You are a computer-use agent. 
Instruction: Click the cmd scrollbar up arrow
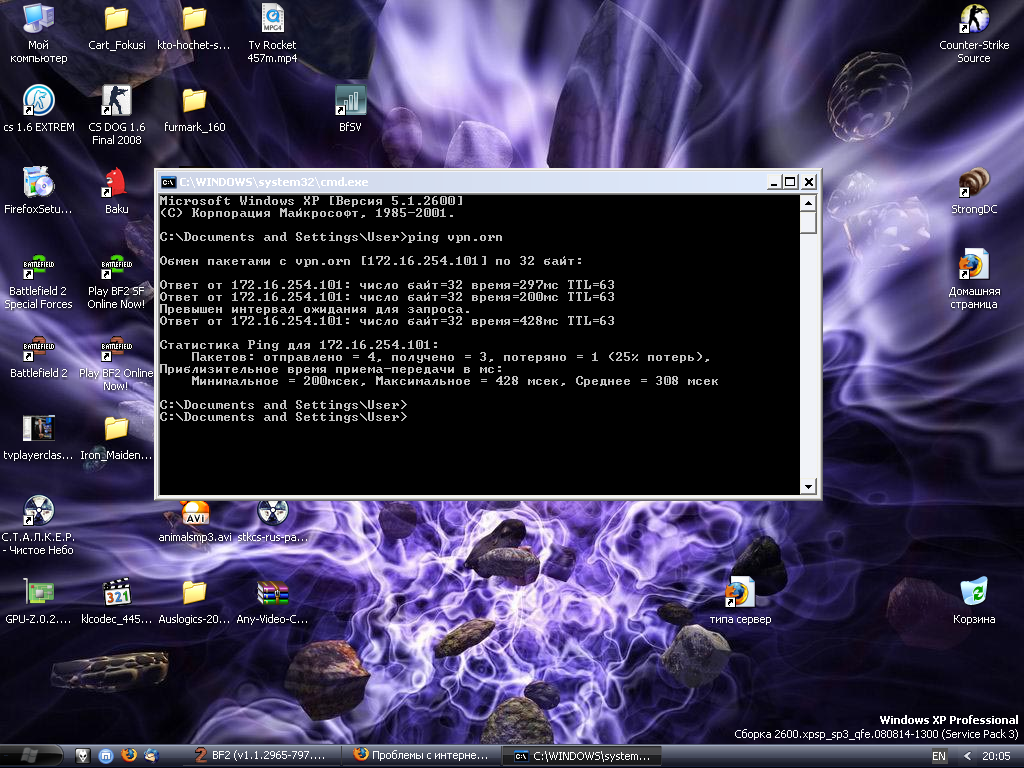click(x=809, y=203)
